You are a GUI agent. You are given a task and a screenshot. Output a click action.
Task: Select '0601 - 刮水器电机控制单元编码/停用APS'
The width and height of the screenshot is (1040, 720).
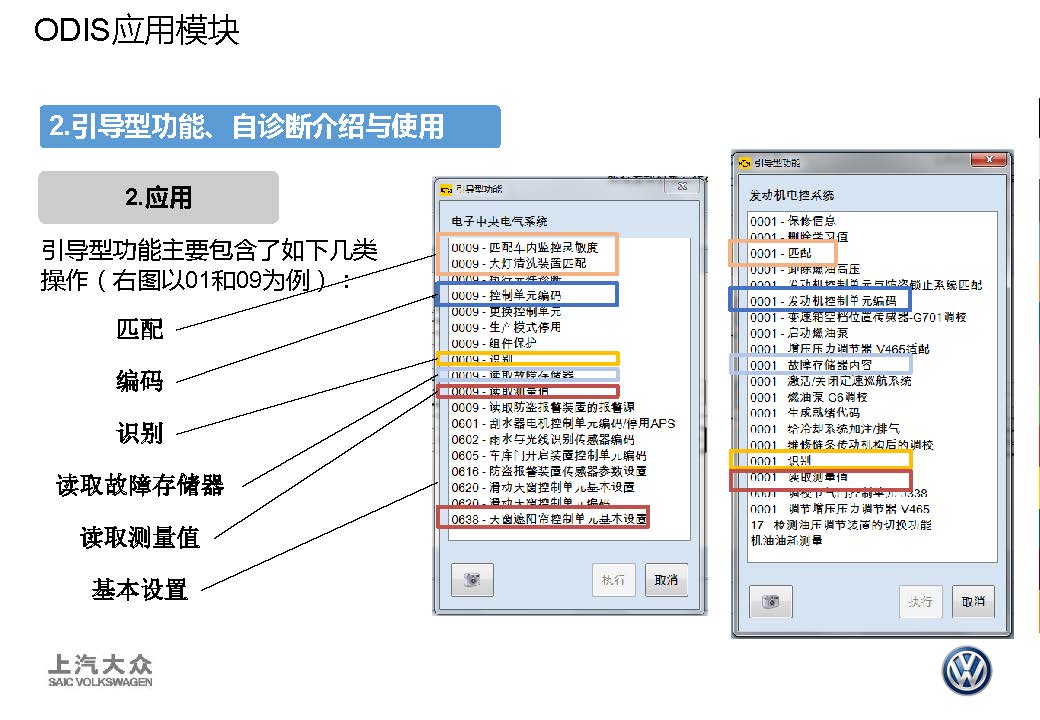tap(563, 423)
